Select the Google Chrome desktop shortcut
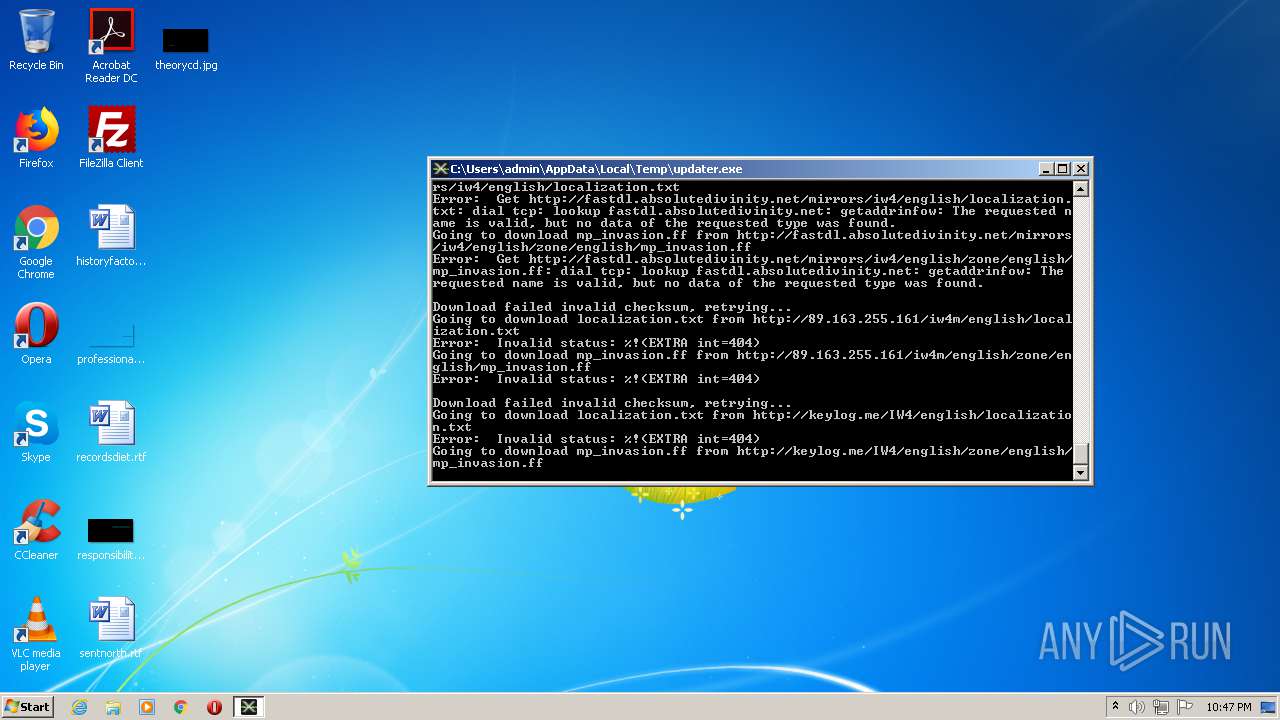This screenshot has width=1280, height=720. click(x=36, y=242)
